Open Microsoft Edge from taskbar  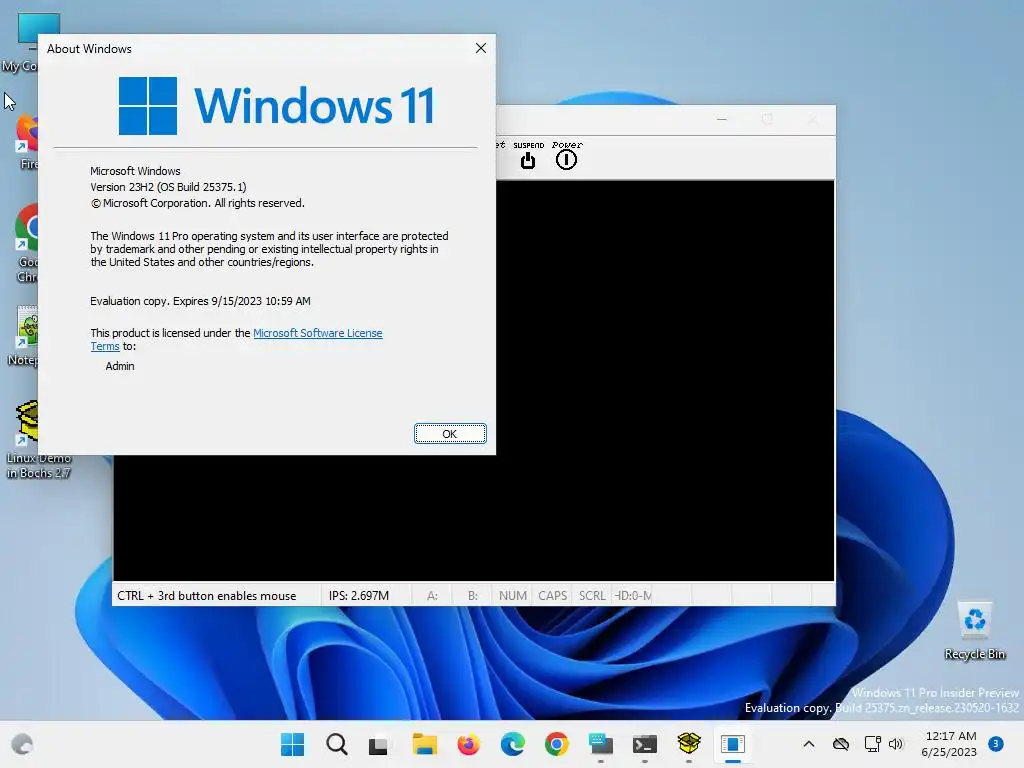[x=512, y=744]
